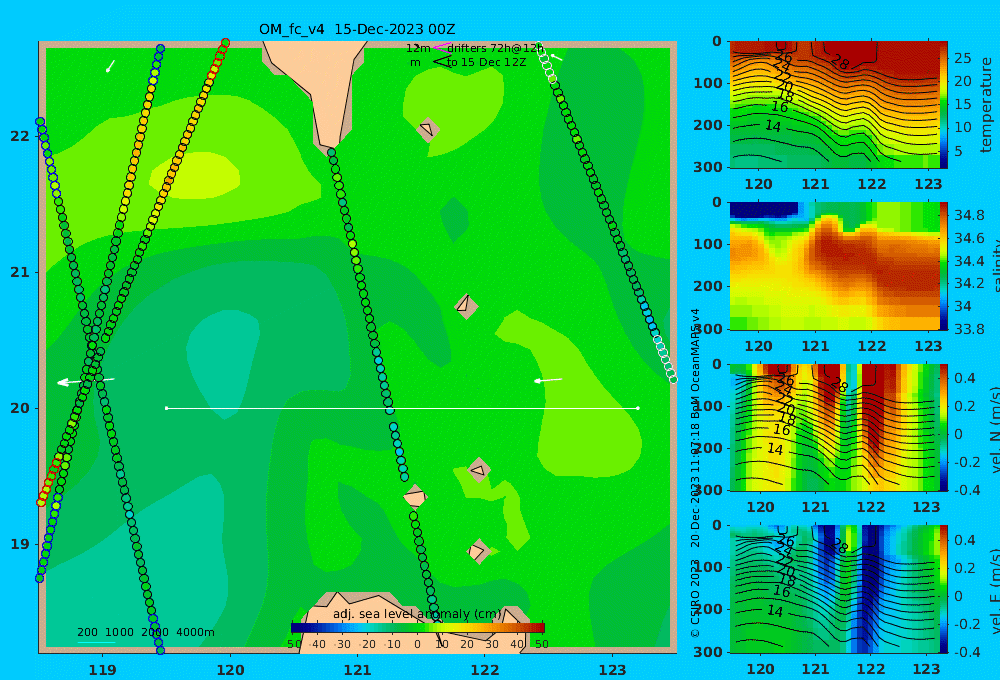This screenshot has height=680, width=1000.
Task: Click the vel. E colorbar
Action: click(944, 589)
